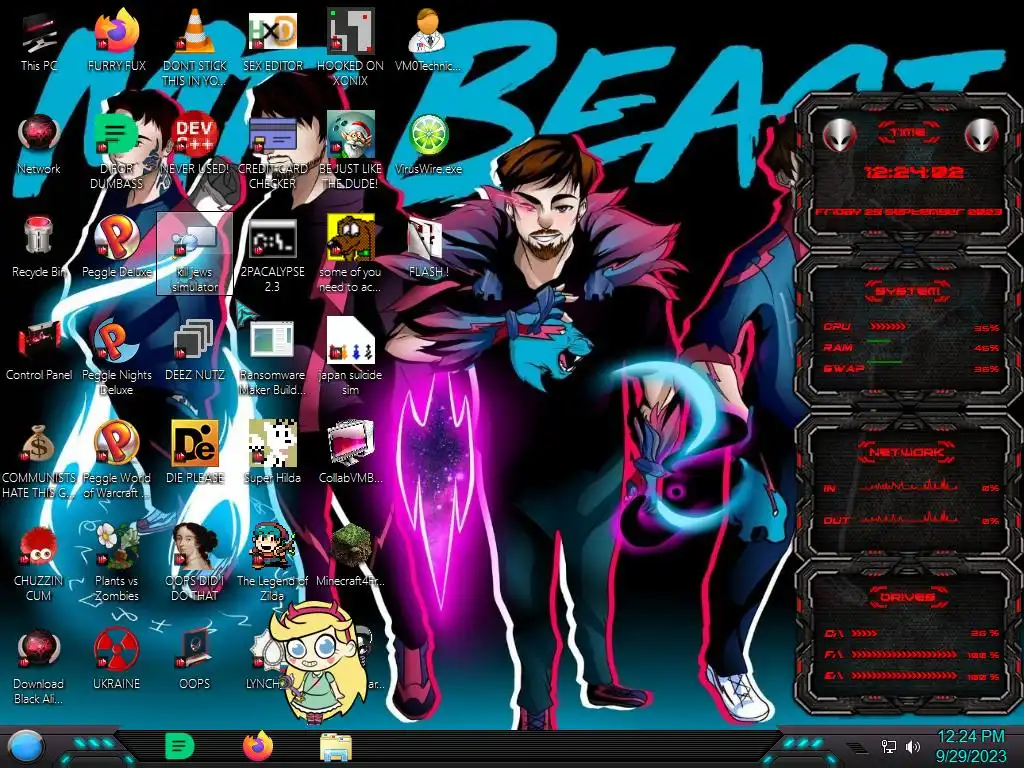Click the 12:24:02 clock readout in the widget
Viewport: 1024px width, 768px height.
click(x=913, y=172)
